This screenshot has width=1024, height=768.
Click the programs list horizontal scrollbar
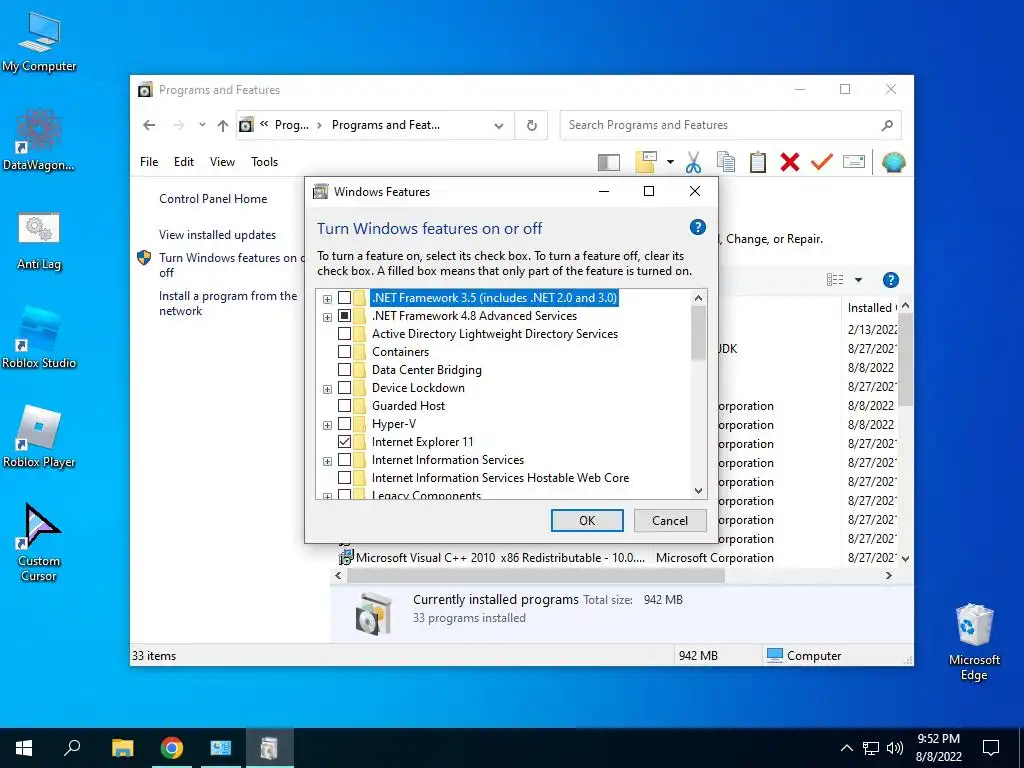tap(536, 575)
